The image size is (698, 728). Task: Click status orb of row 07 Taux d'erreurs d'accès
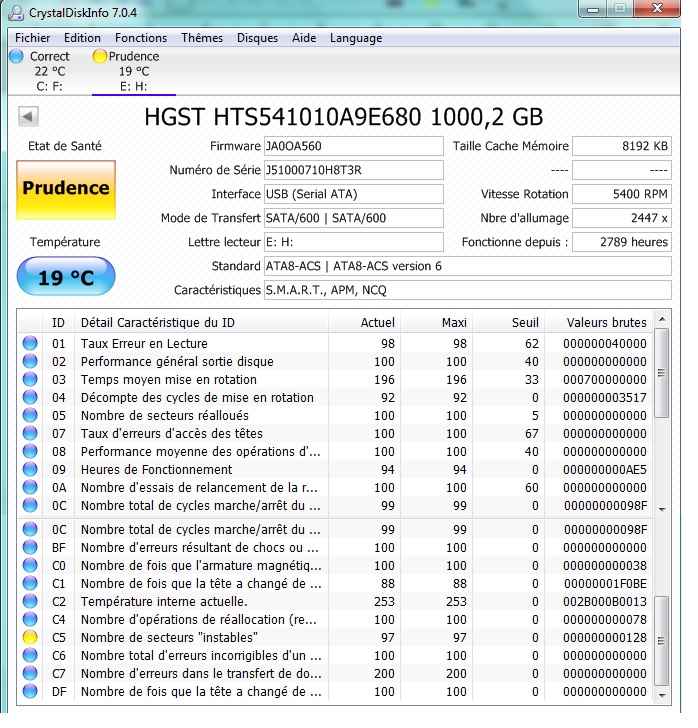[30, 434]
